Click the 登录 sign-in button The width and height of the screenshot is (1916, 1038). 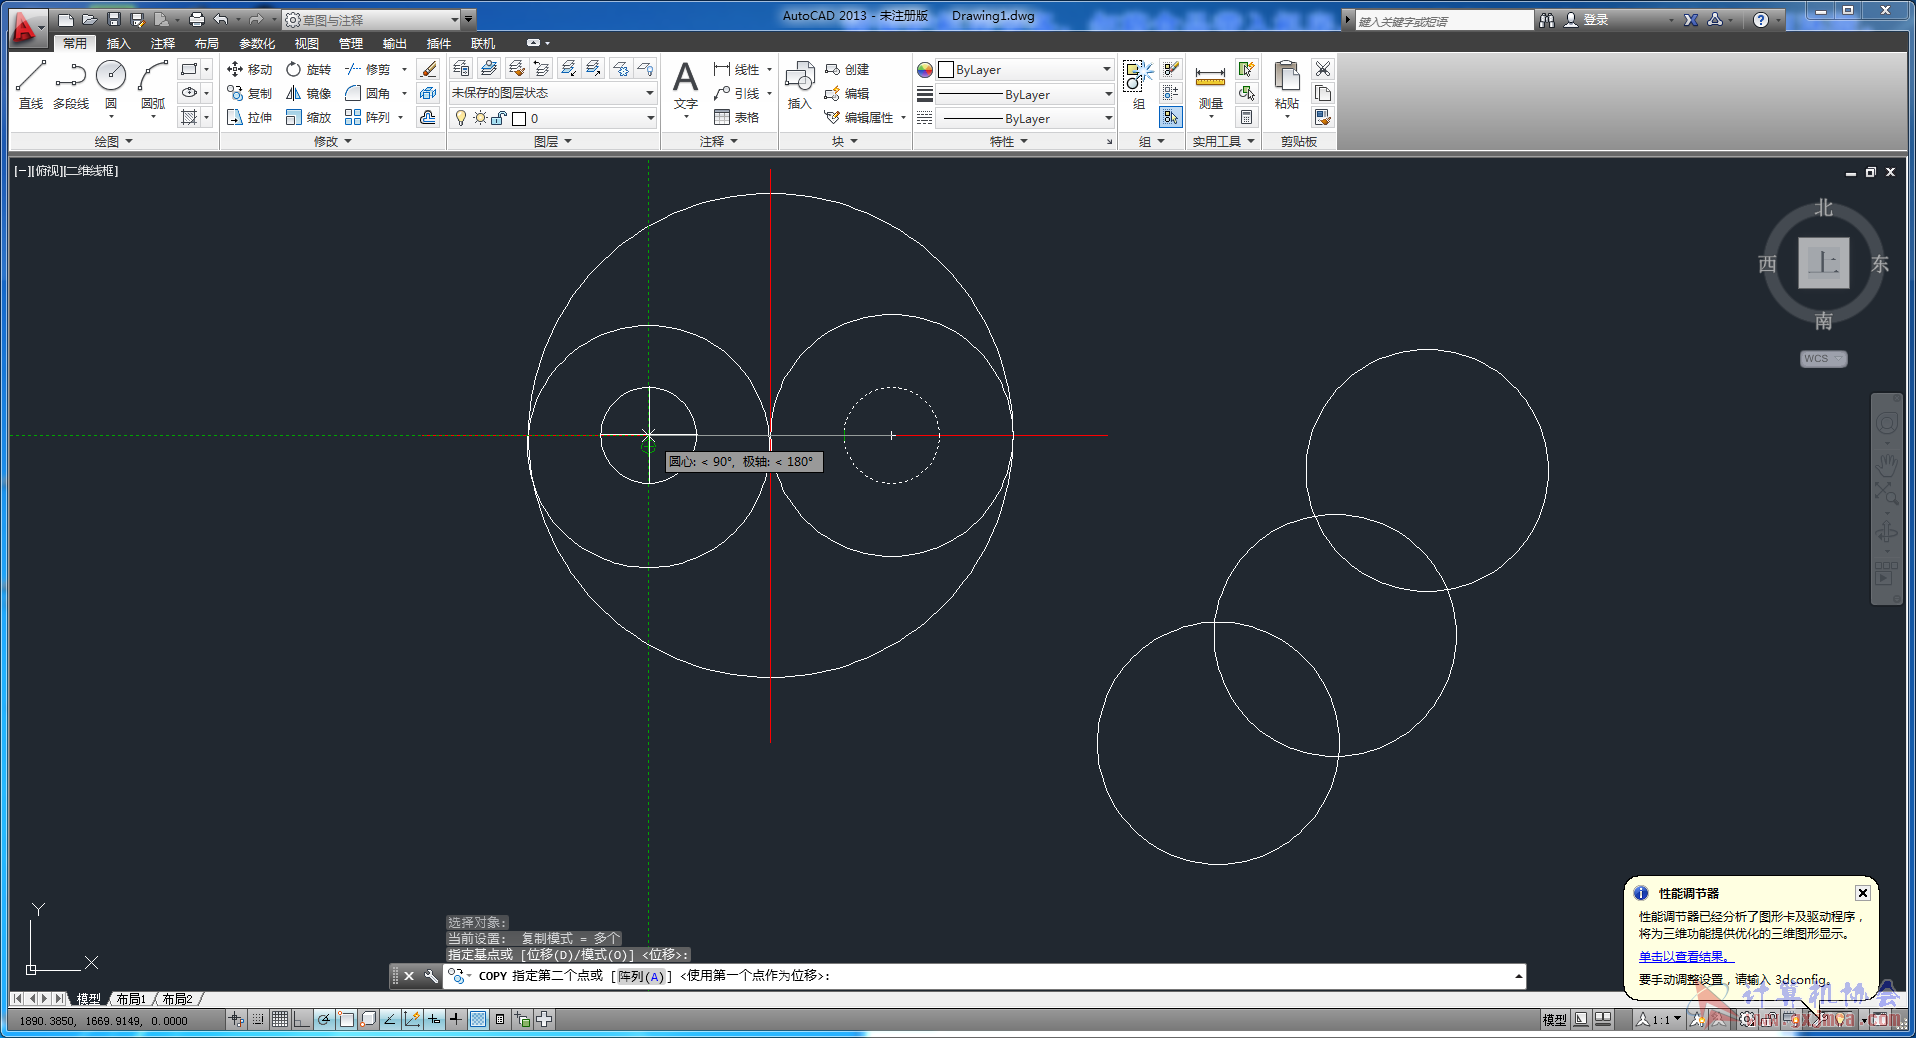click(1586, 19)
